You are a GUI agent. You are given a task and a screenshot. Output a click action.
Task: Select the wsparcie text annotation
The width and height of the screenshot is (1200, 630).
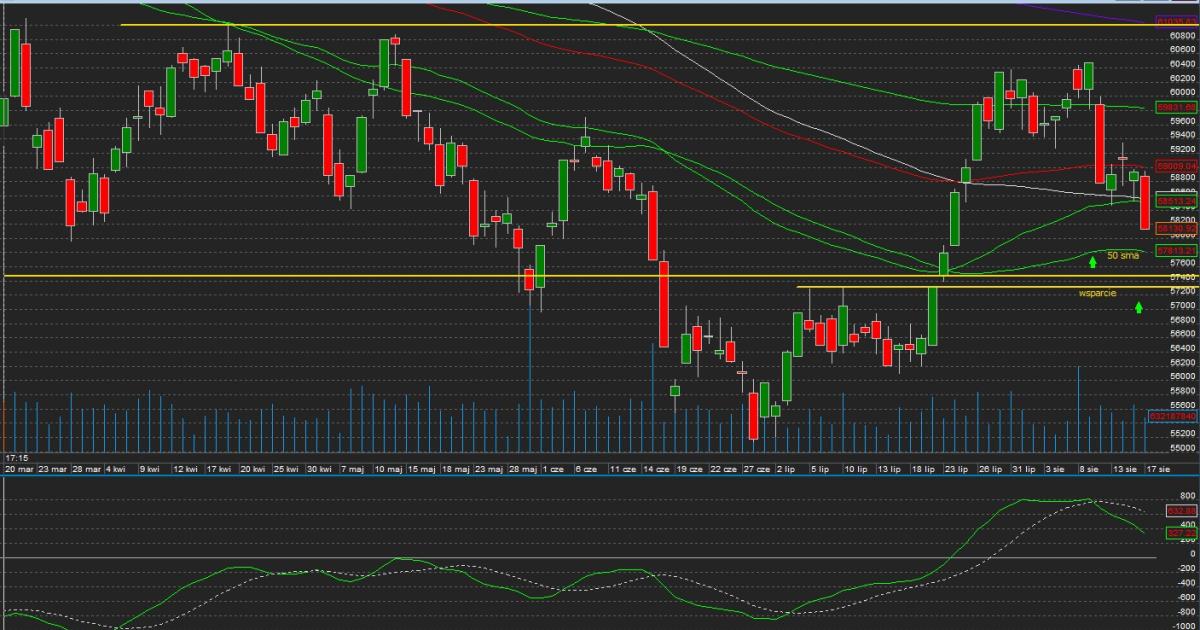click(1097, 294)
